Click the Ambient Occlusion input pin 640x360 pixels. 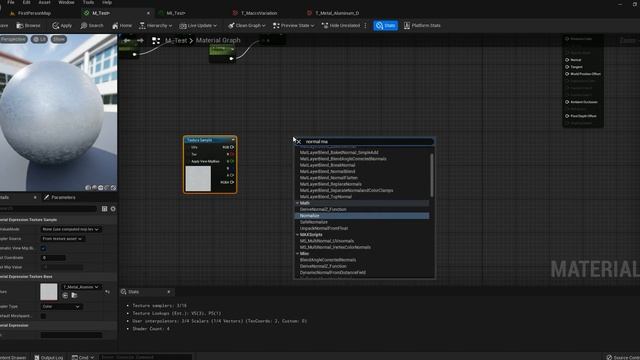point(567,102)
